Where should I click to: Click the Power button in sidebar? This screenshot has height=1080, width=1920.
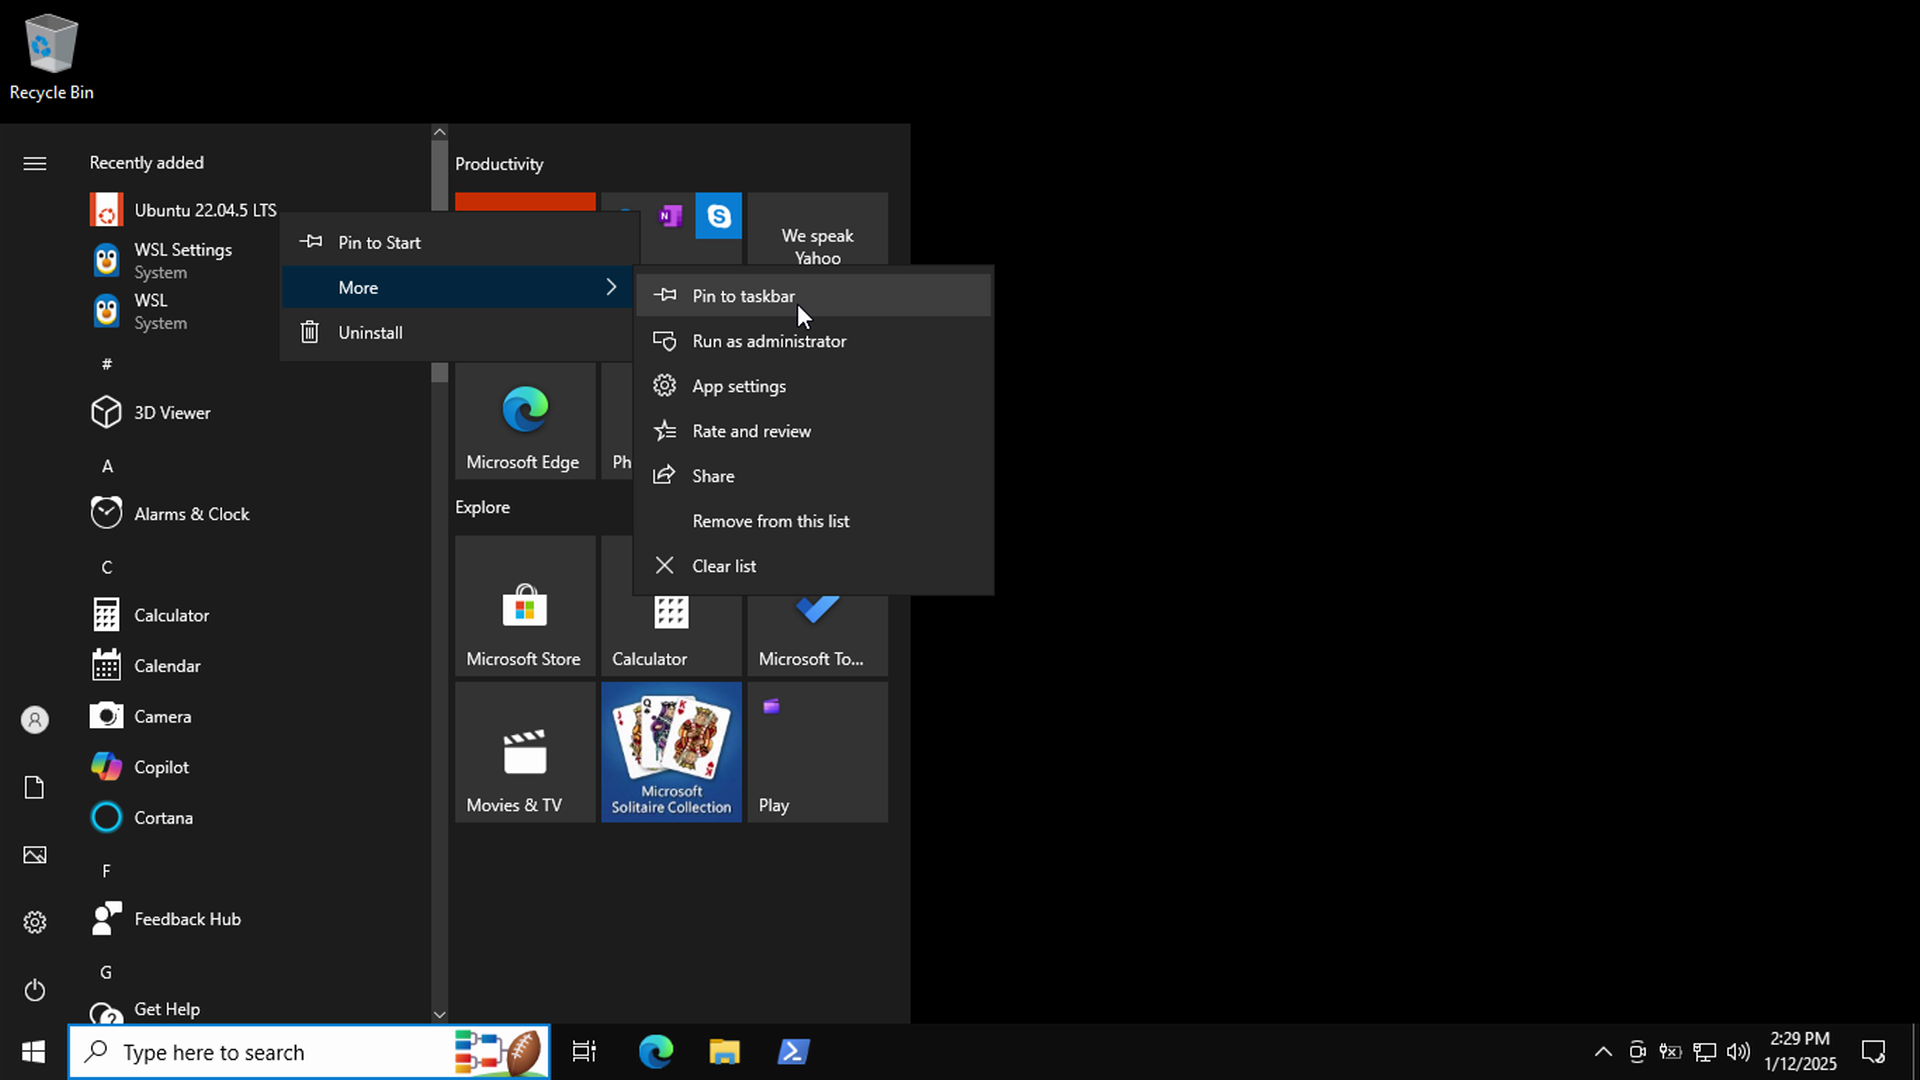(35, 990)
